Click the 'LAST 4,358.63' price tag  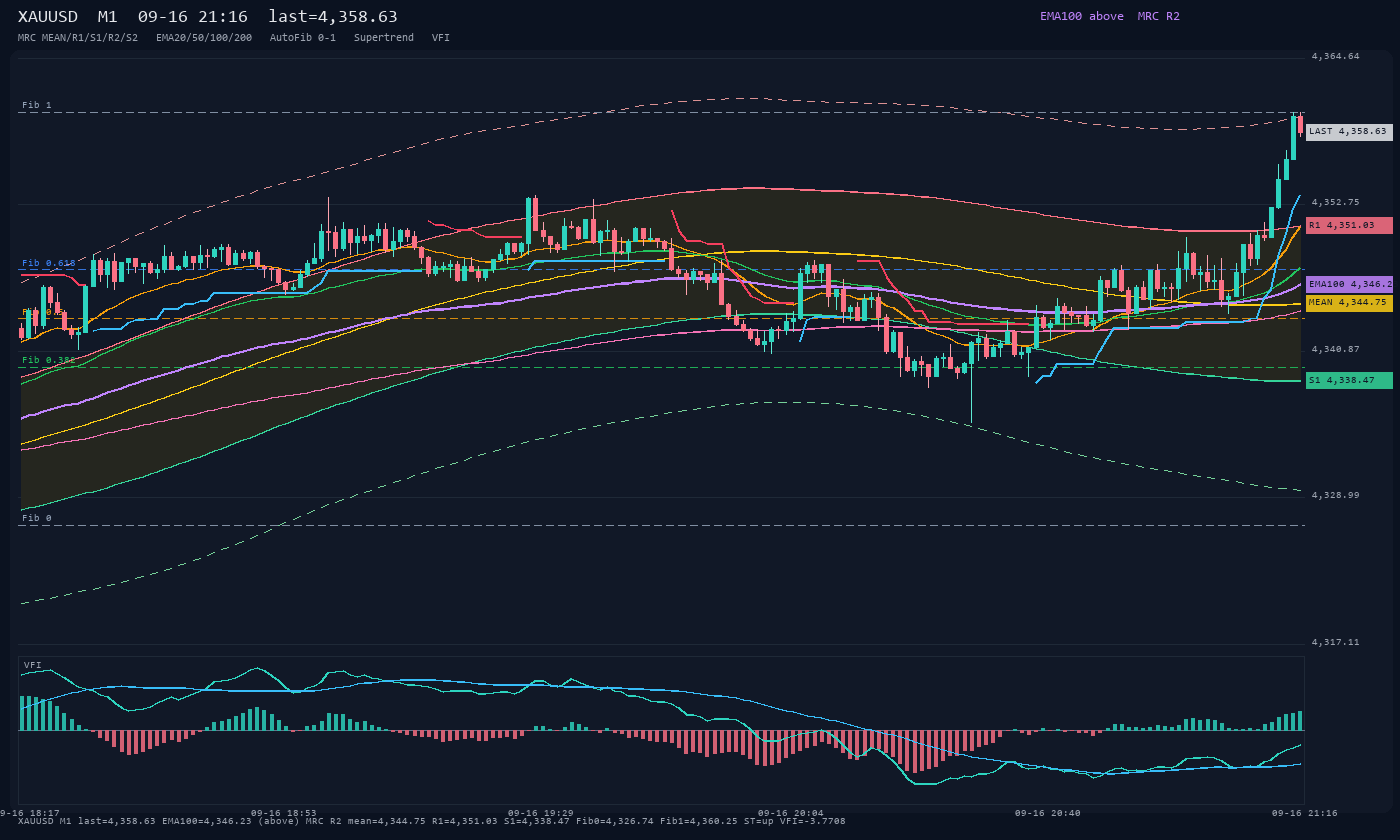pyautogui.click(x=1349, y=131)
